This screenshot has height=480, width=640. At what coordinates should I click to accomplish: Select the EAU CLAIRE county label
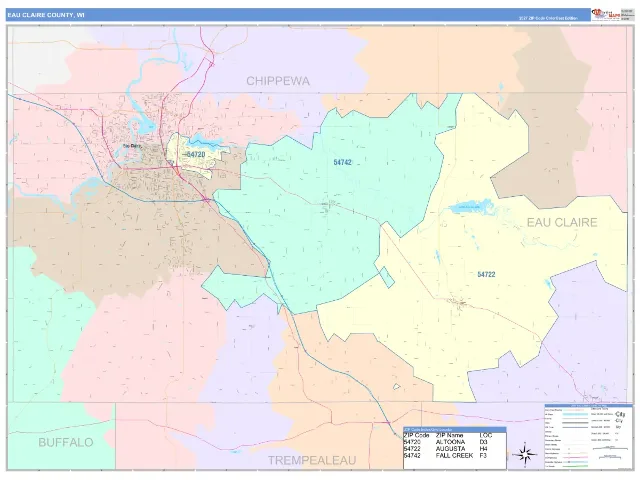[x=562, y=222]
